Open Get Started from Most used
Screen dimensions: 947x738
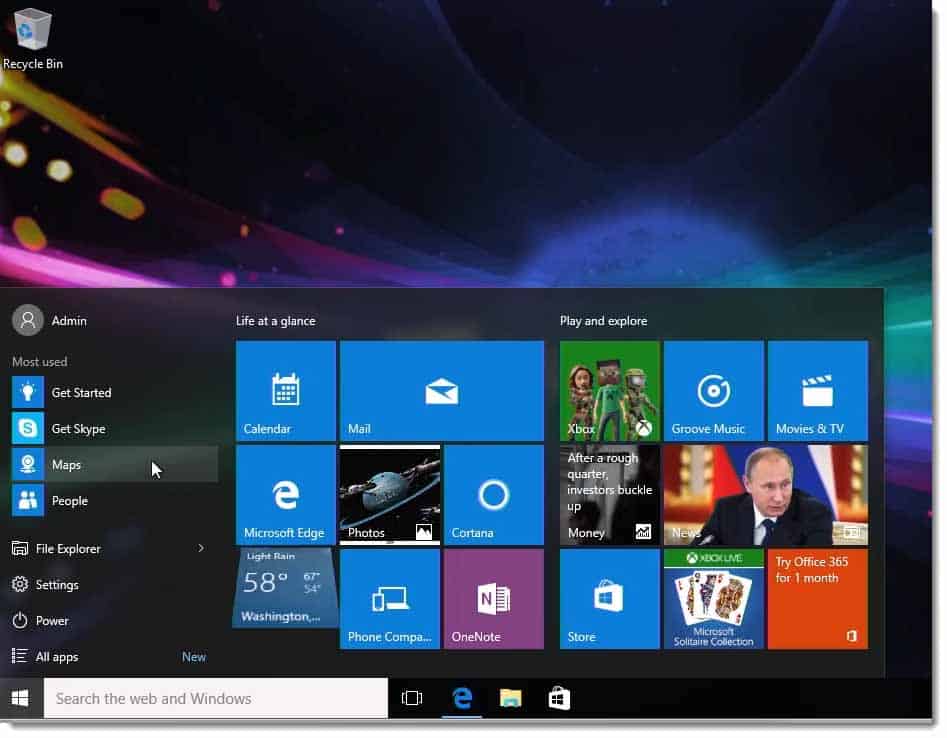[115, 393]
